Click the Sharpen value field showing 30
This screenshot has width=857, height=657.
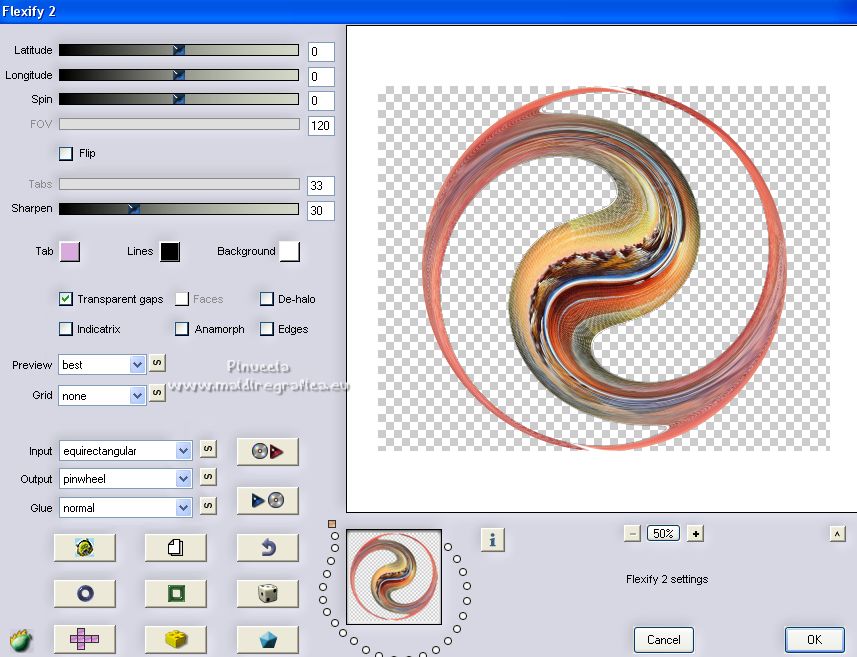(321, 210)
